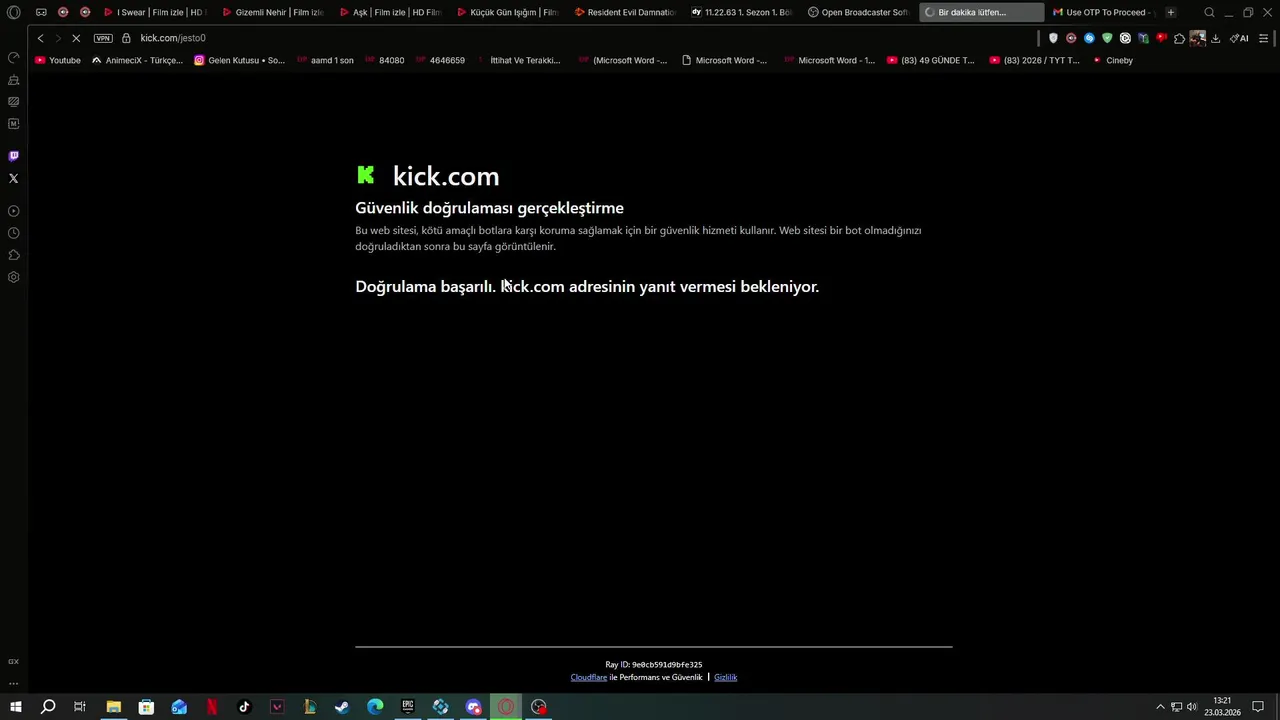The height and width of the screenshot is (720, 1280).
Task: Focus the address bar showing kick.com/jesto0
Action: 173,38
